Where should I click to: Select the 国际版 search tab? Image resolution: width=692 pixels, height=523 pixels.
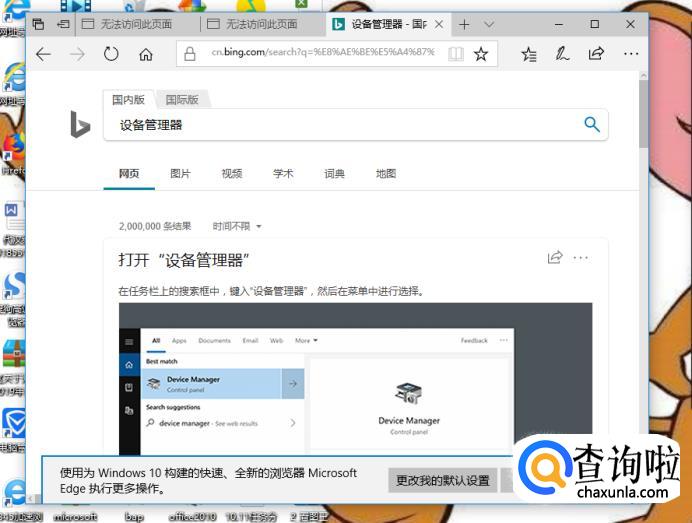coord(182,100)
